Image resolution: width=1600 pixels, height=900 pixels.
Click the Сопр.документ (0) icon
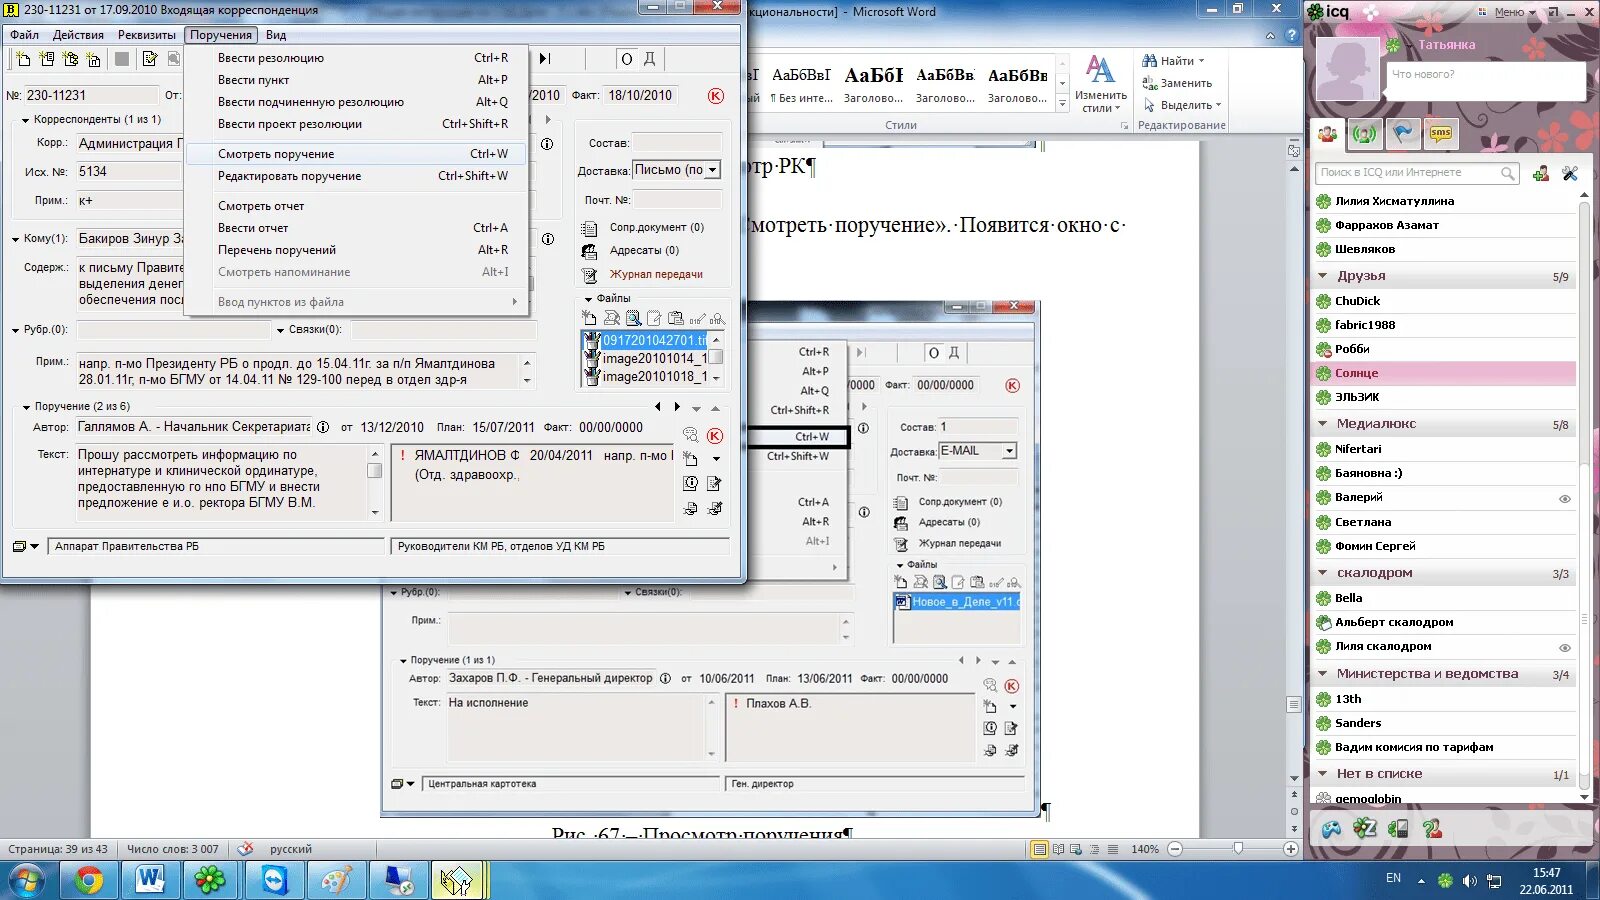pyautogui.click(x=590, y=228)
